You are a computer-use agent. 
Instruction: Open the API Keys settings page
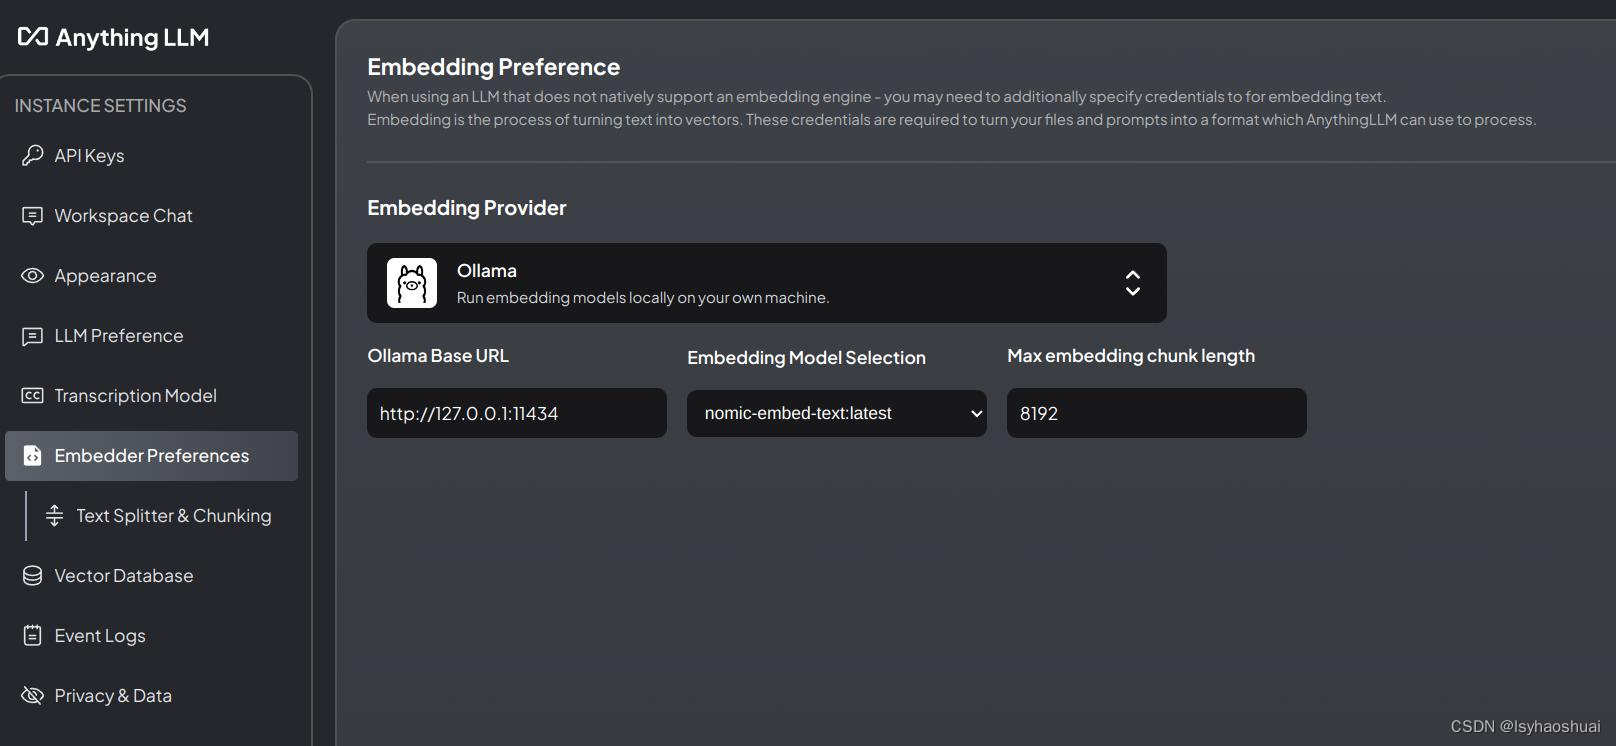(152, 156)
